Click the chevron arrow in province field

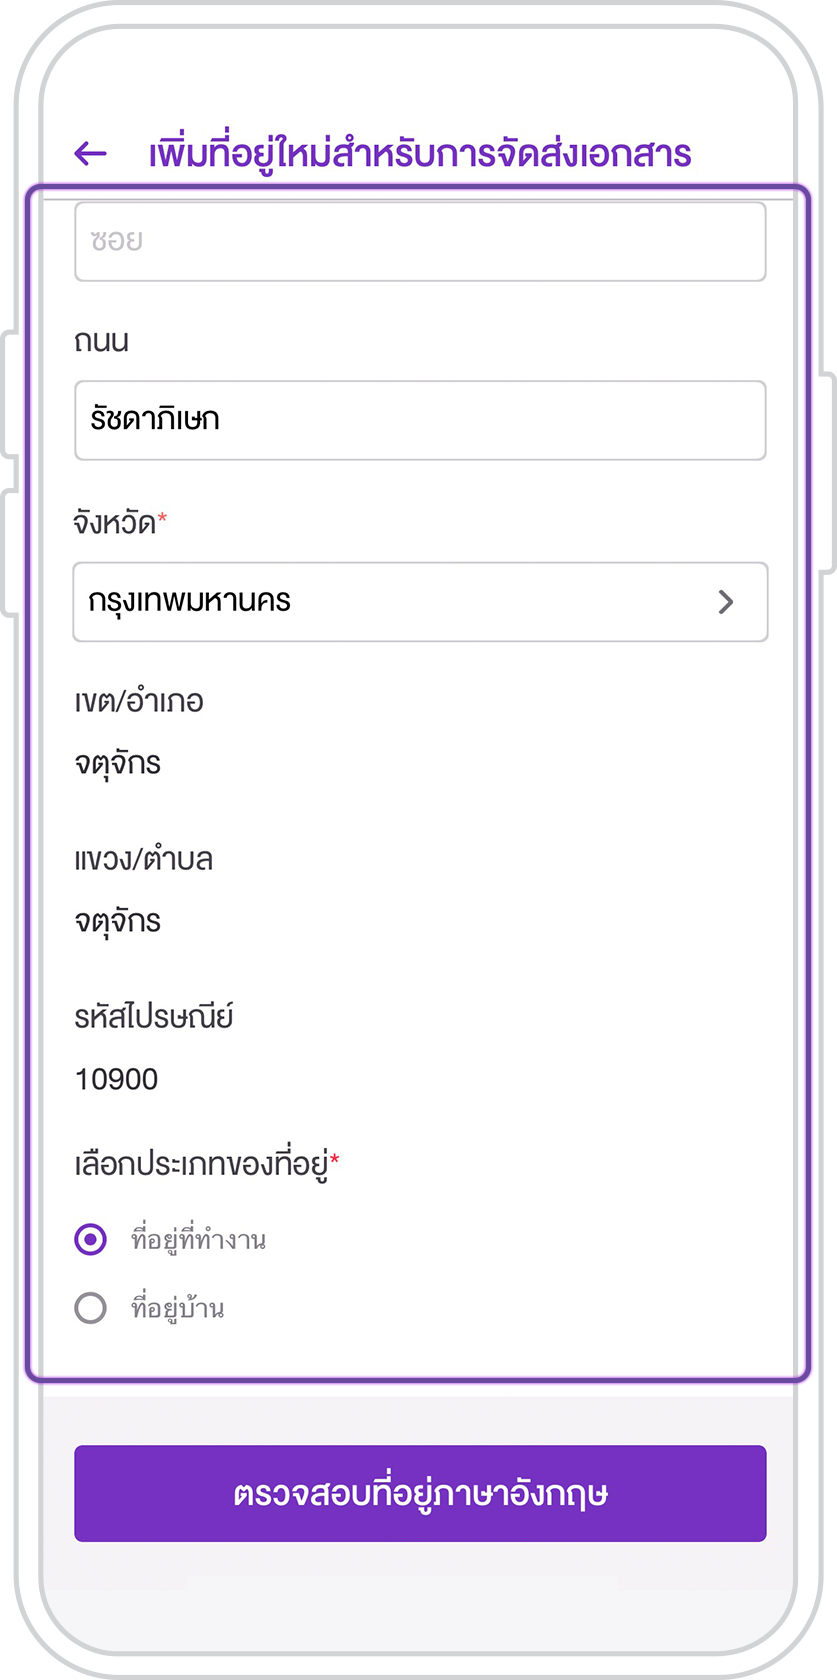coord(726,602)
